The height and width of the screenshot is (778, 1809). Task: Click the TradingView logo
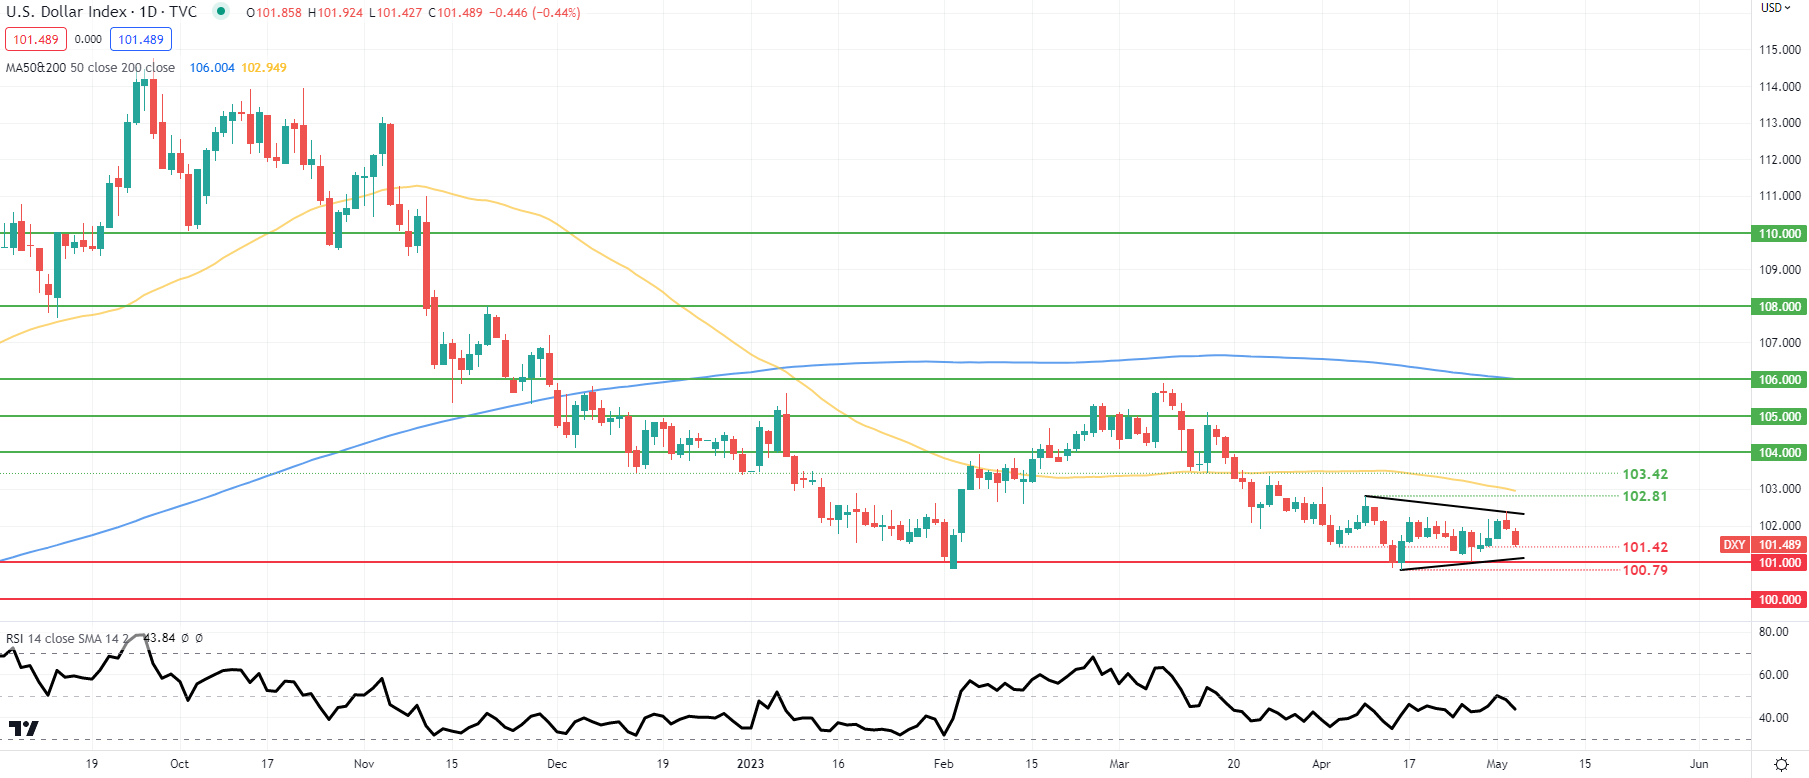click(x=23, y=728)
